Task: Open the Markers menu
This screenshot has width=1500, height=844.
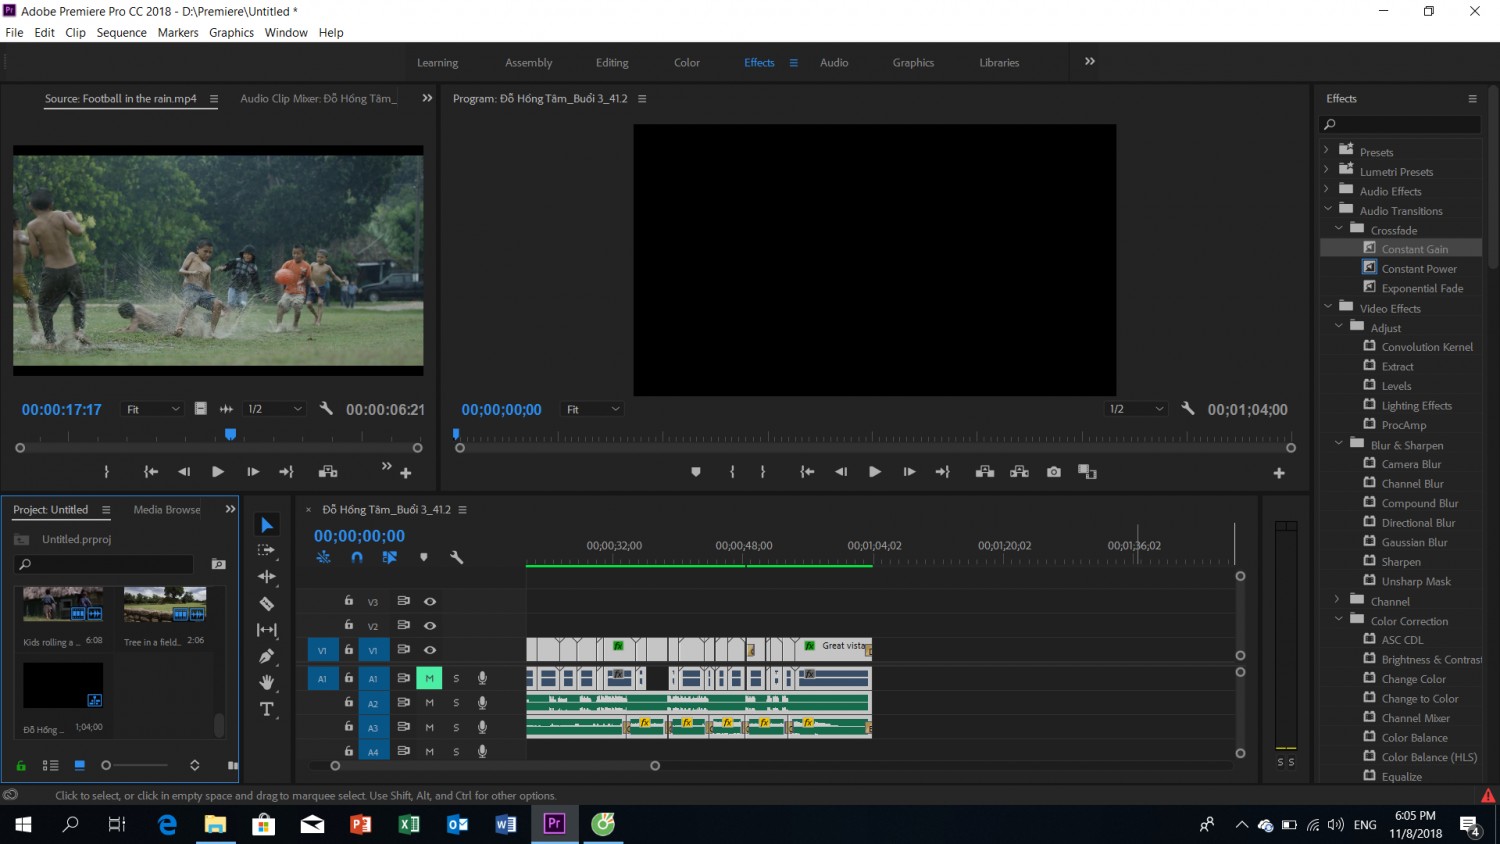Action: click(178, 32)
